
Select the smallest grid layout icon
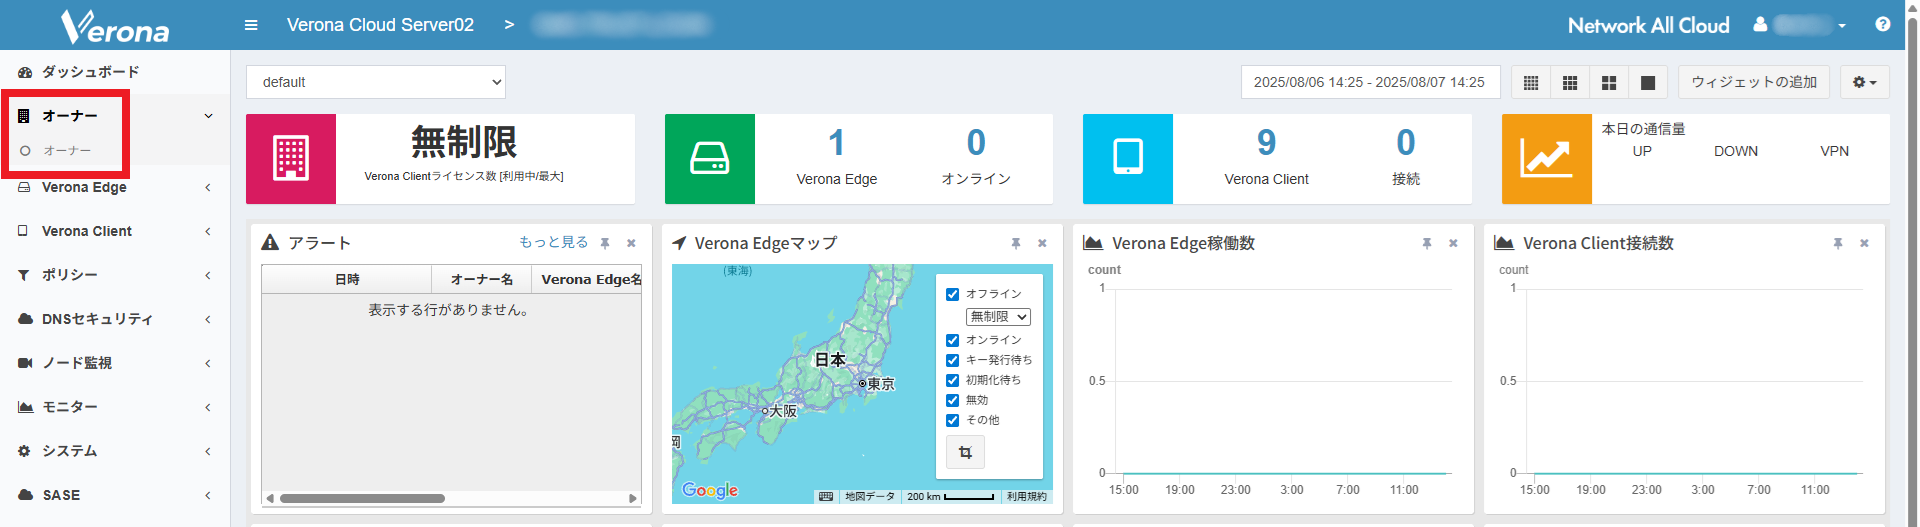1531,82
